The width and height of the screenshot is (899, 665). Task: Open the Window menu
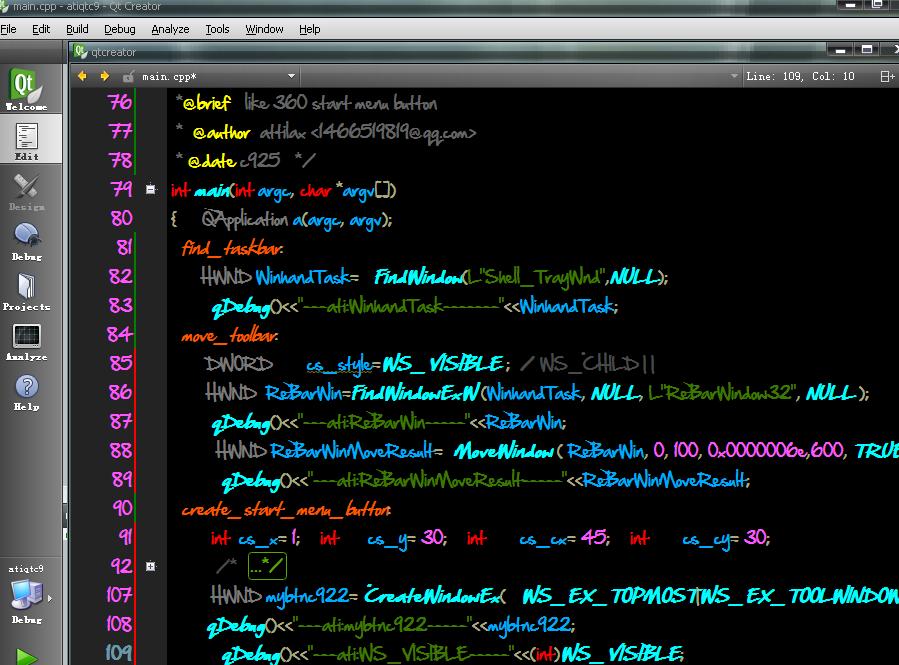[264, 29]
